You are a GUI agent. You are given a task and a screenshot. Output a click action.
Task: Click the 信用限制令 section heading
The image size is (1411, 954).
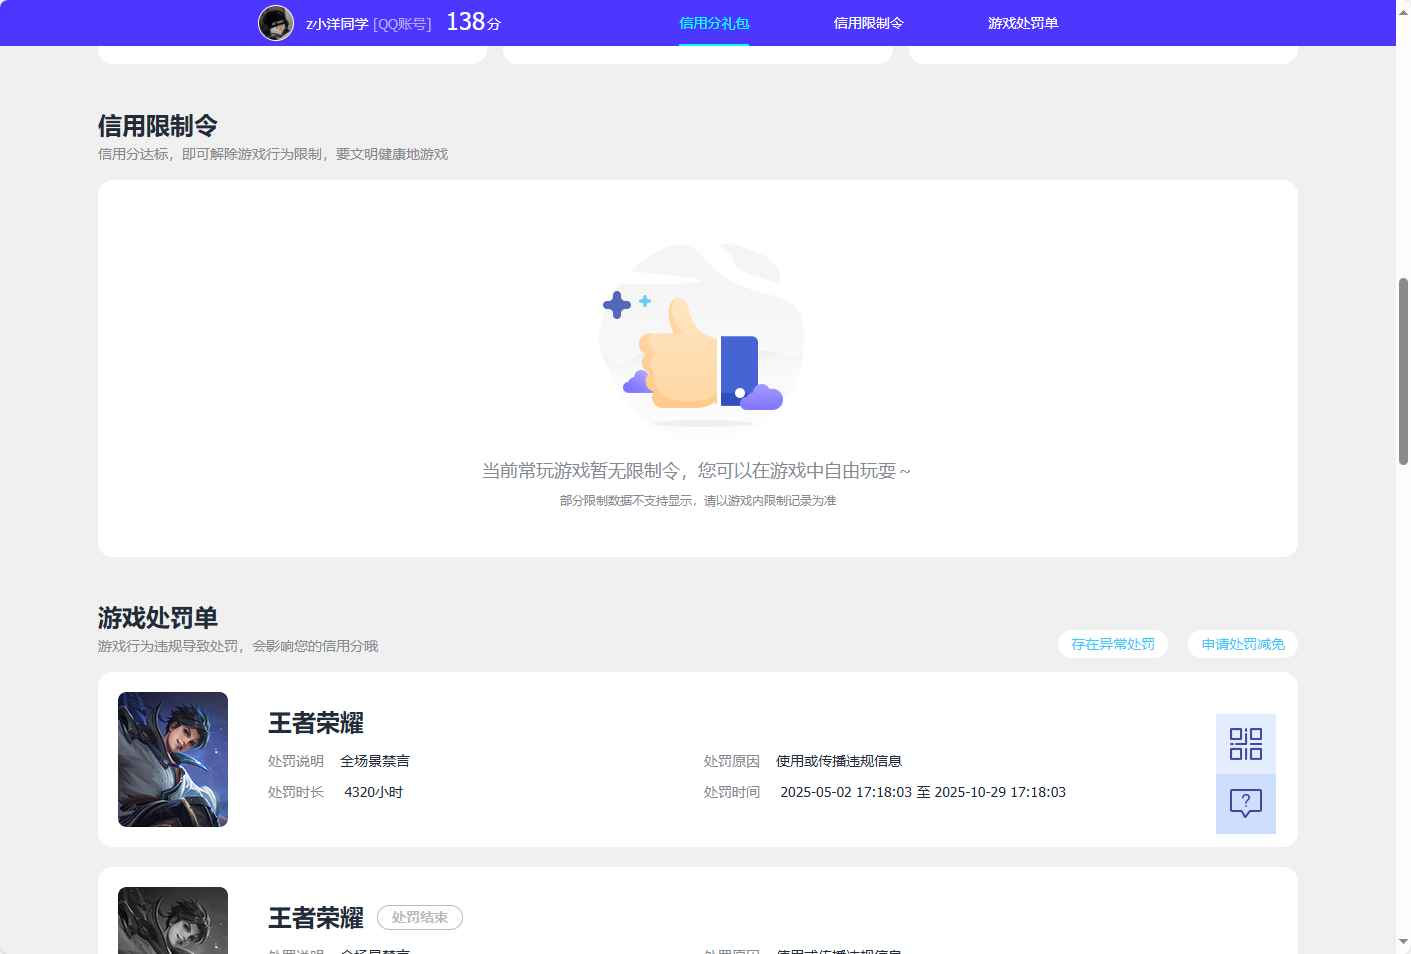pos(158,126)
